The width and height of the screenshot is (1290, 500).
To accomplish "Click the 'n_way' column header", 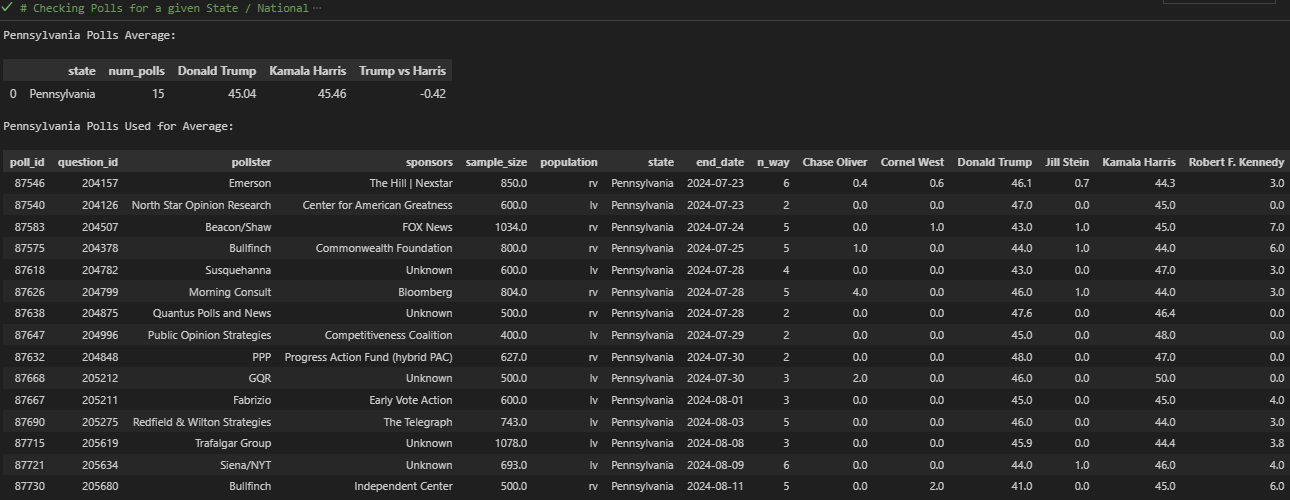I will pyautogui.click(x=773, y=162).
